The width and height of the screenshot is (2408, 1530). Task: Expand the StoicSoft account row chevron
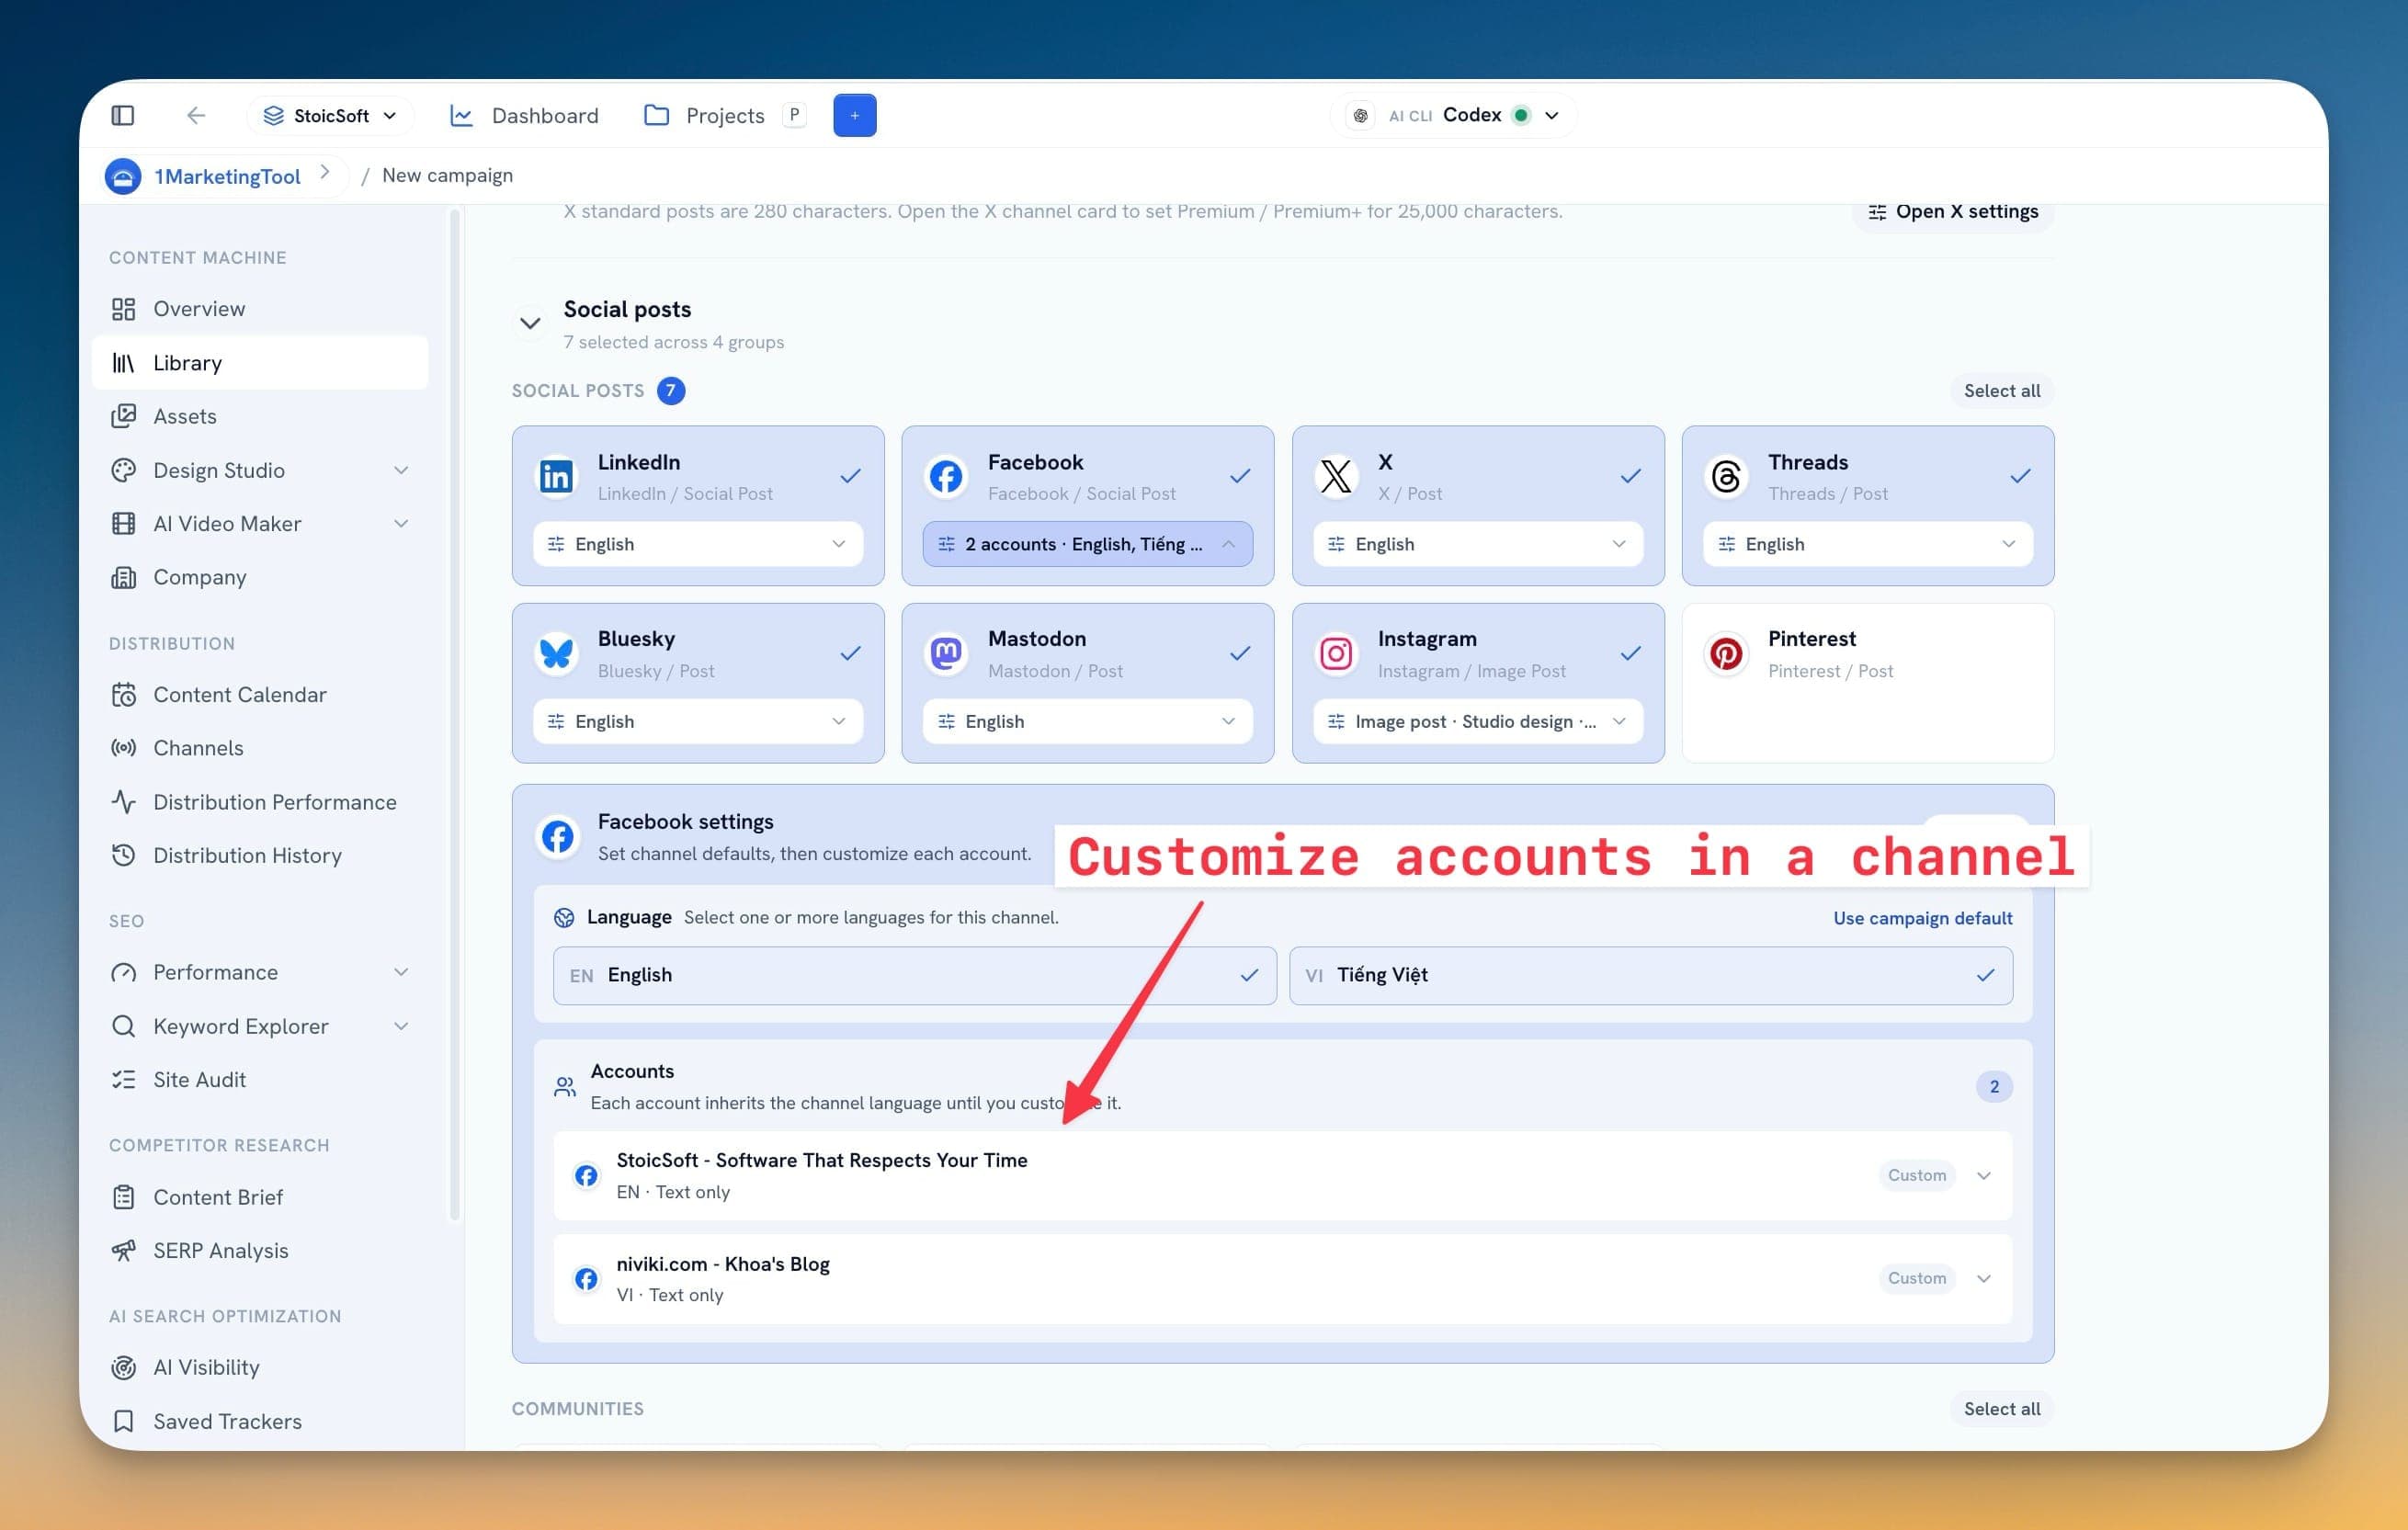pyautogui.click(x=1984, y=1175)
